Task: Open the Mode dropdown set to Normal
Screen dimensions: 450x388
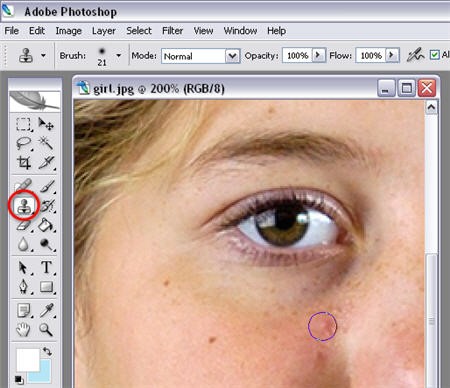Action: click(x=200, y=56)
